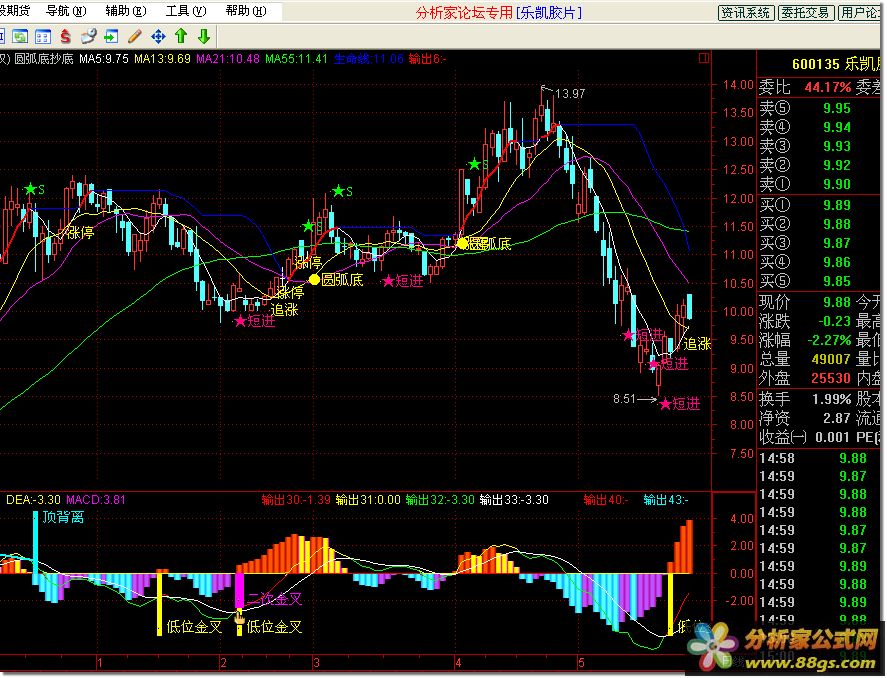Click the MA5:9.75 indicator value

(x=104, y=58)
